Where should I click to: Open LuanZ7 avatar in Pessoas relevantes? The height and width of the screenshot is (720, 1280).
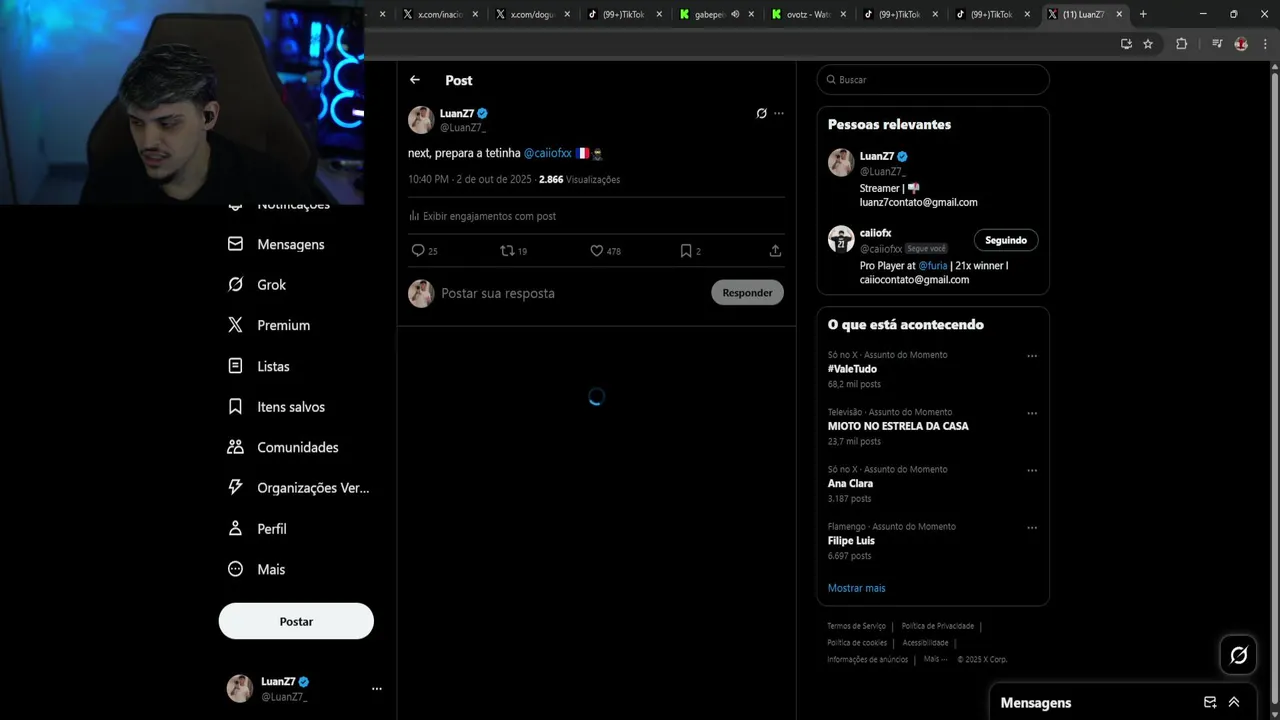coord(841,162)
